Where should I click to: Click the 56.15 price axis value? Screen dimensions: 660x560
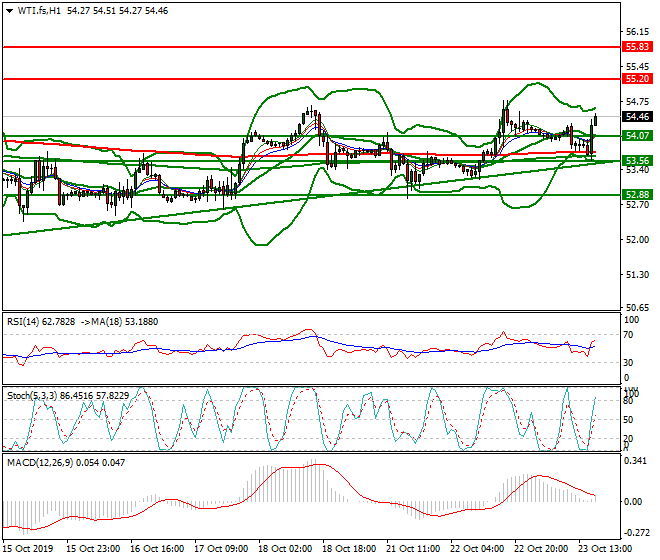click(637, 32)
